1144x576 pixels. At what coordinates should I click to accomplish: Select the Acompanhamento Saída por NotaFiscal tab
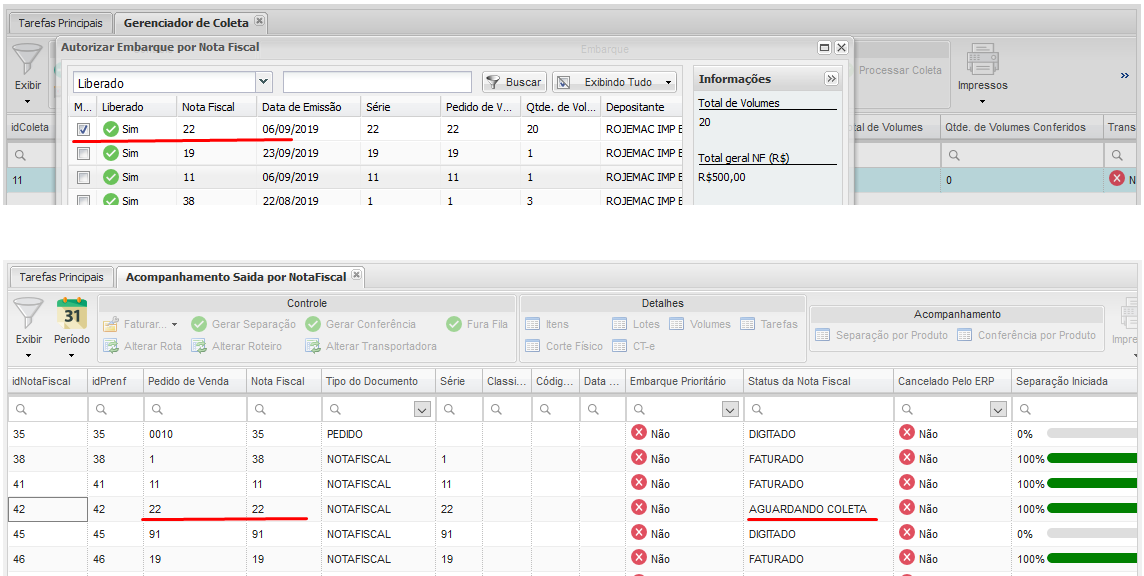(236, 276)
